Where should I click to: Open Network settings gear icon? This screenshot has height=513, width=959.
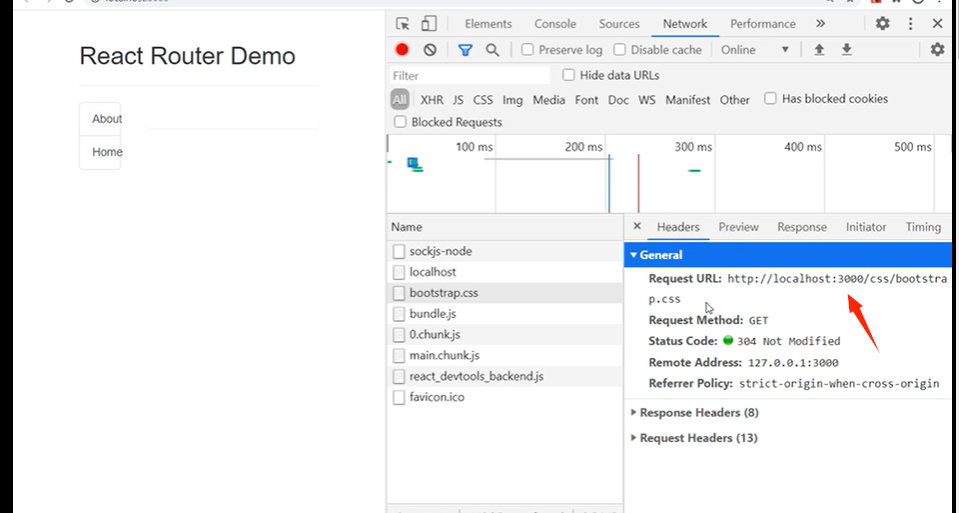coord(937,50)
